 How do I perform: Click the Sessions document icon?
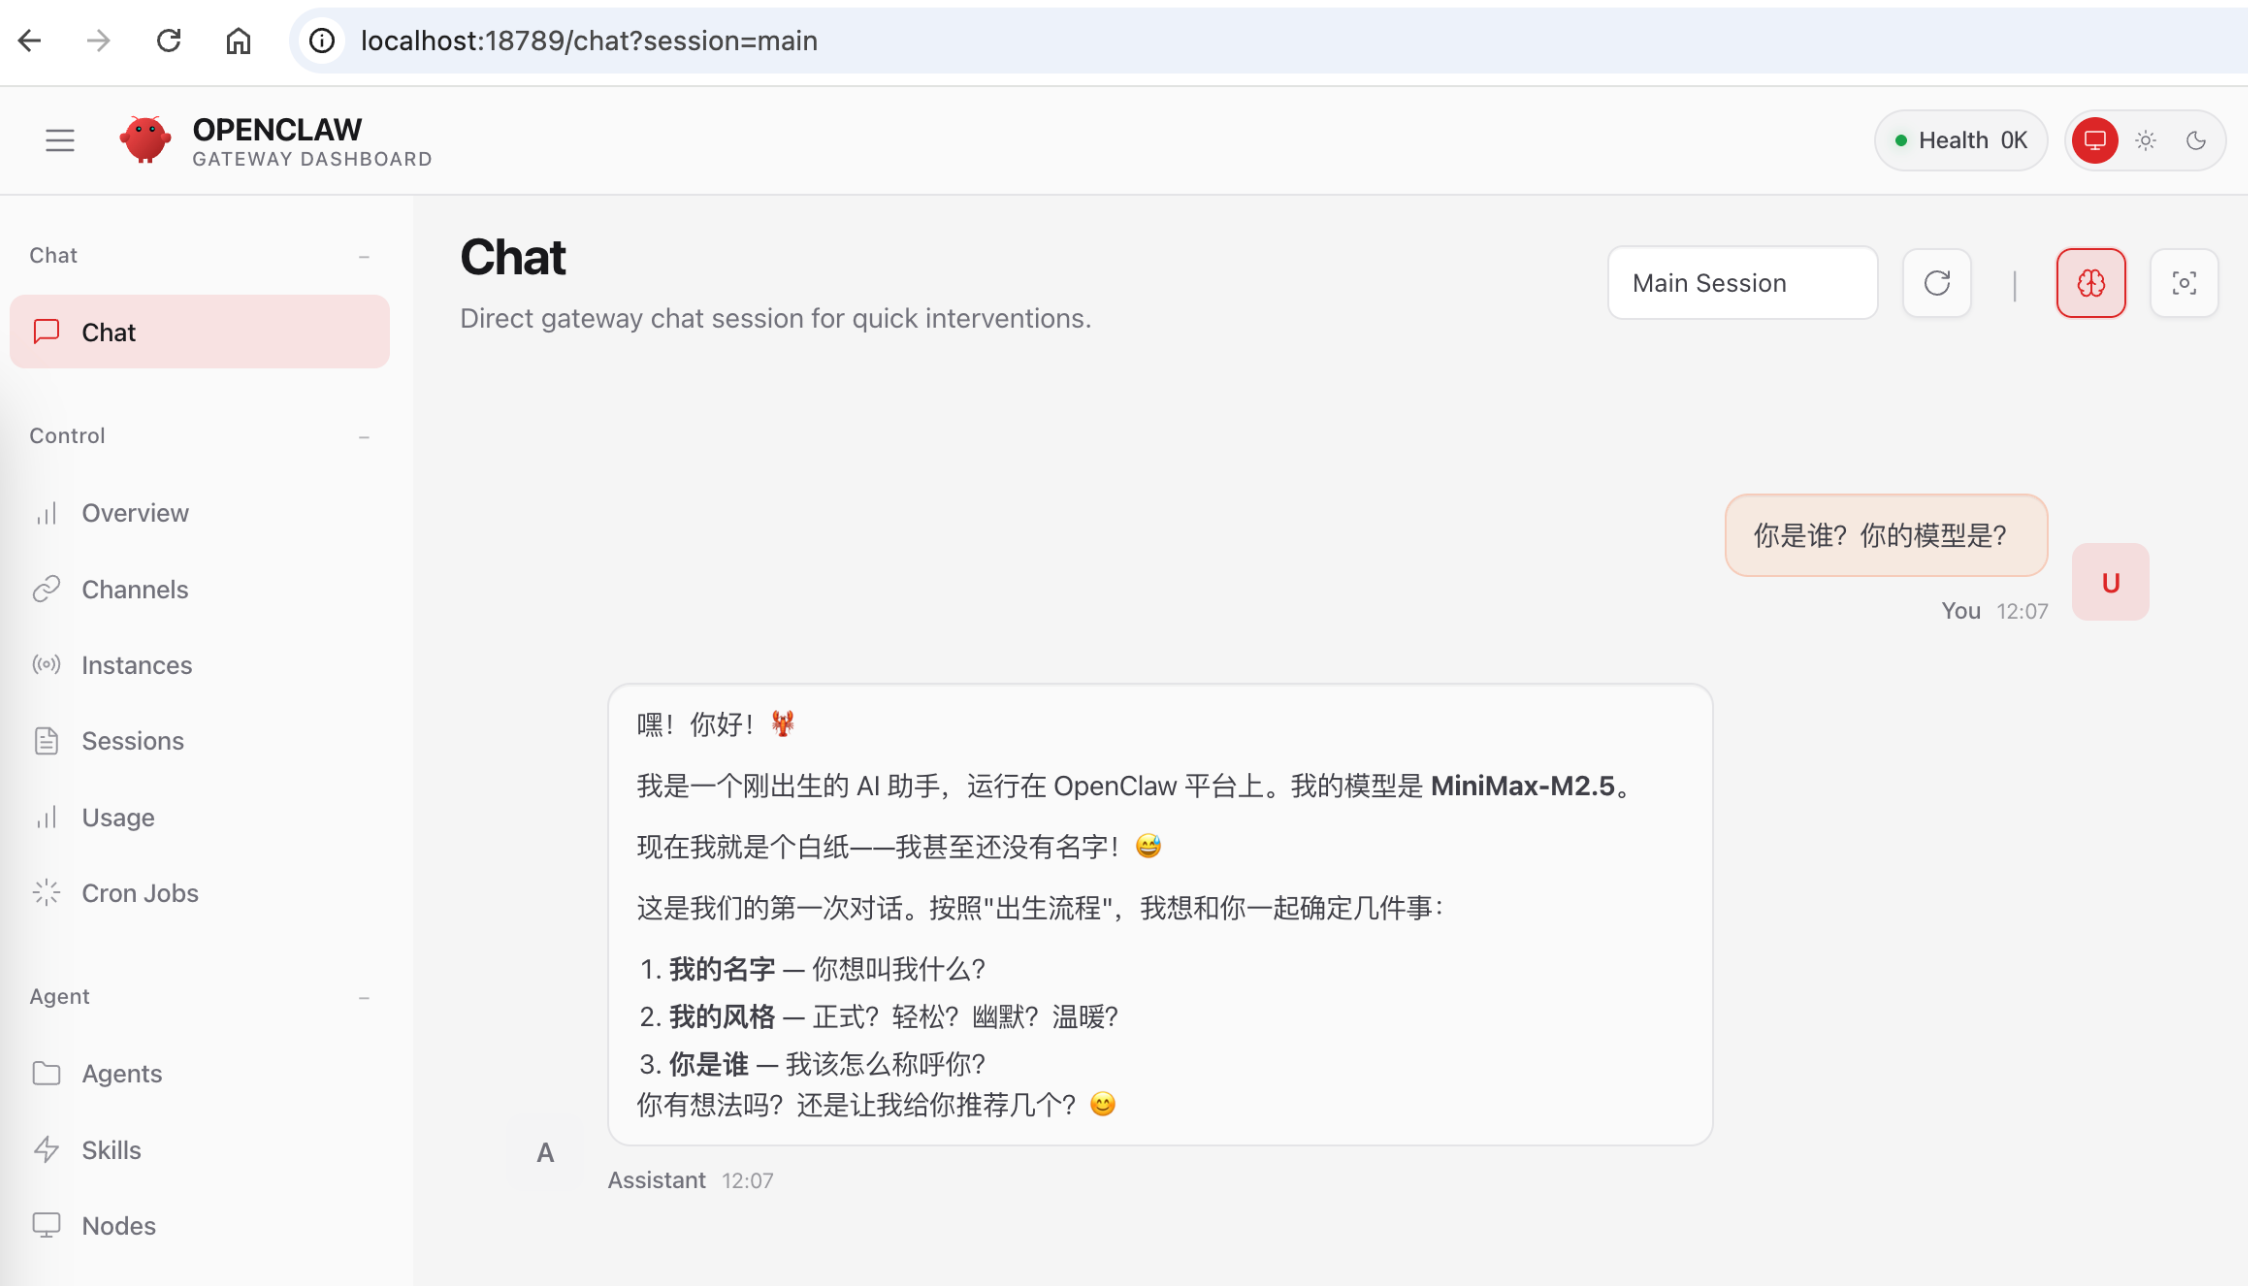coord(47,740)
